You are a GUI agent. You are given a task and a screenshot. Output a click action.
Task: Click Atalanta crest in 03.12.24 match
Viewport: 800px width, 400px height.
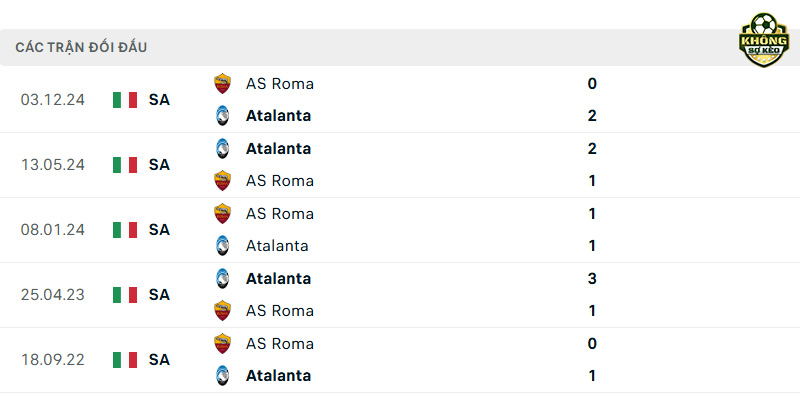[222, 116]
